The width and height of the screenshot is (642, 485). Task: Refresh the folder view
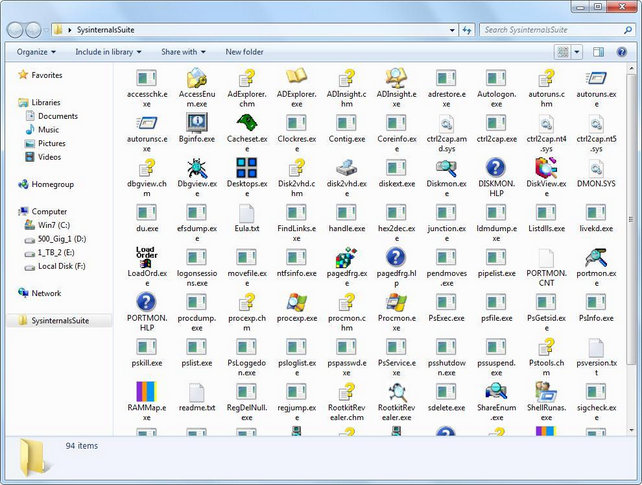pos(467,30)
